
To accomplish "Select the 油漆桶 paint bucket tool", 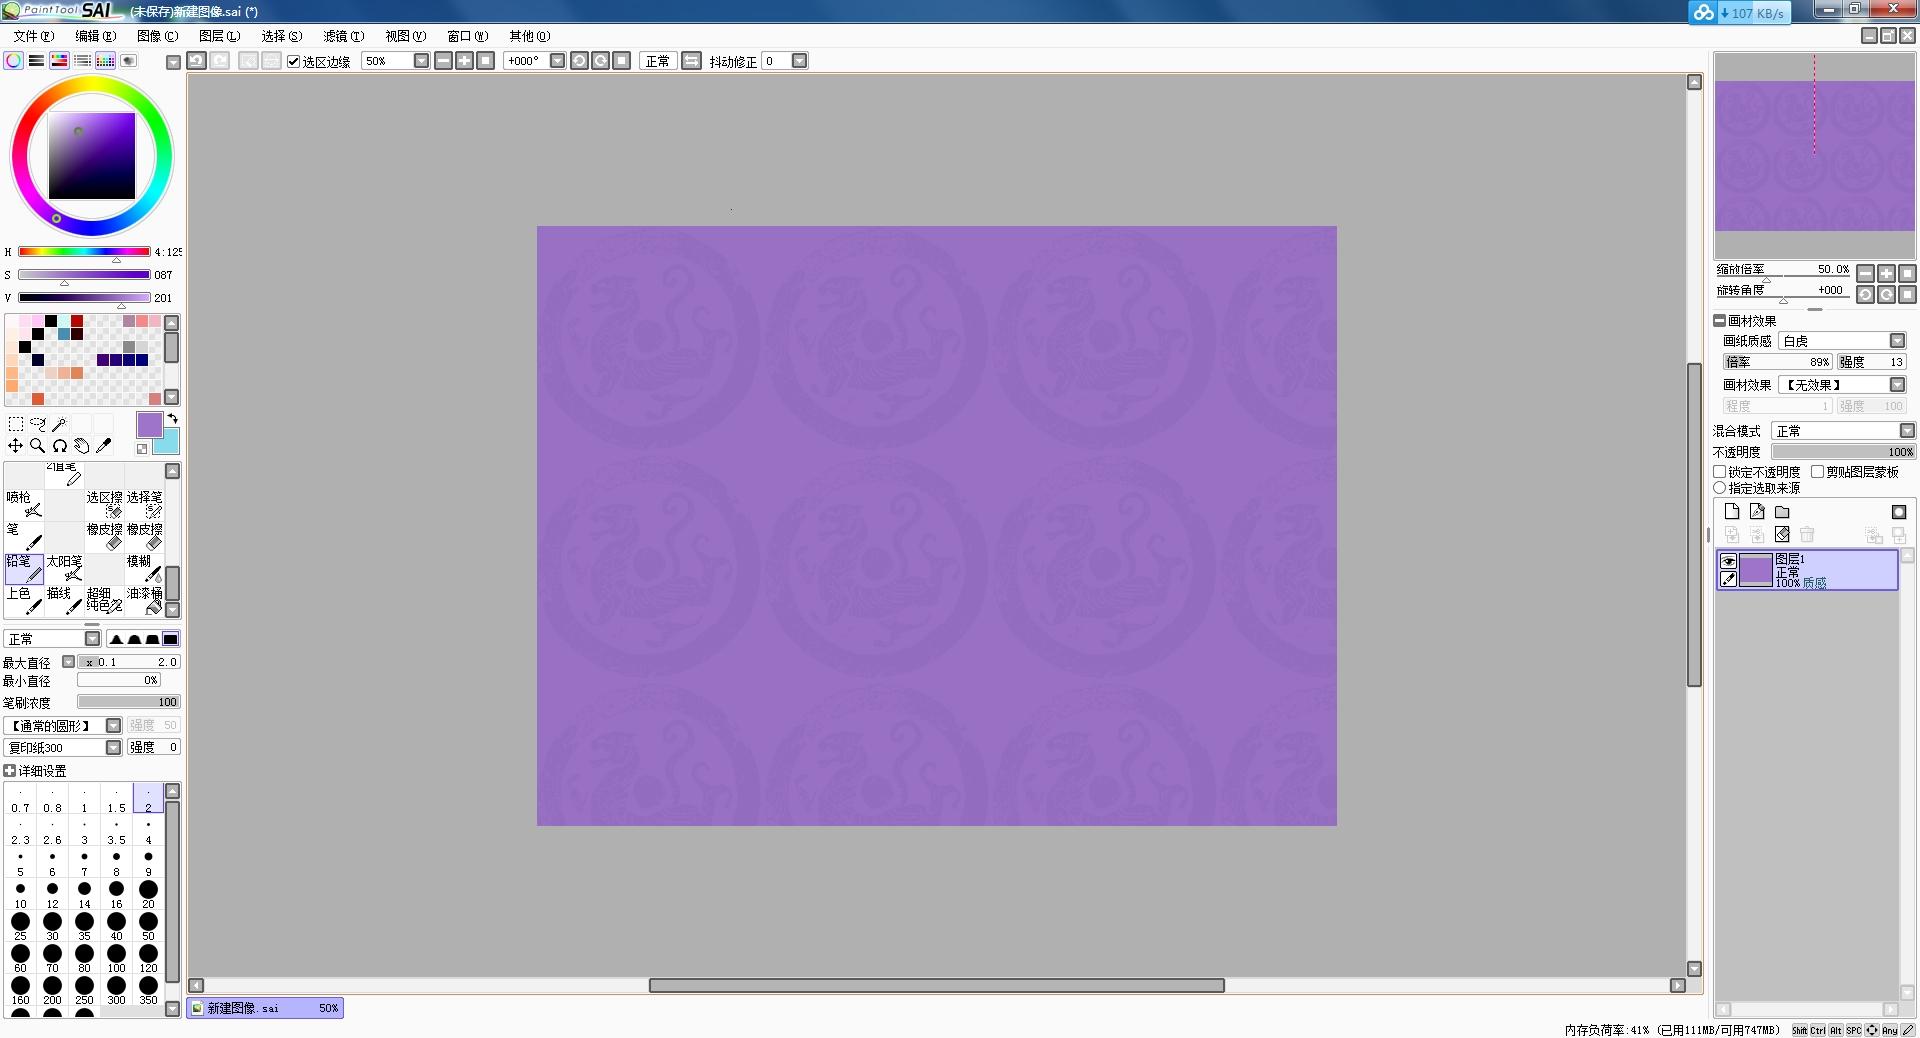I will pos(145,600).
